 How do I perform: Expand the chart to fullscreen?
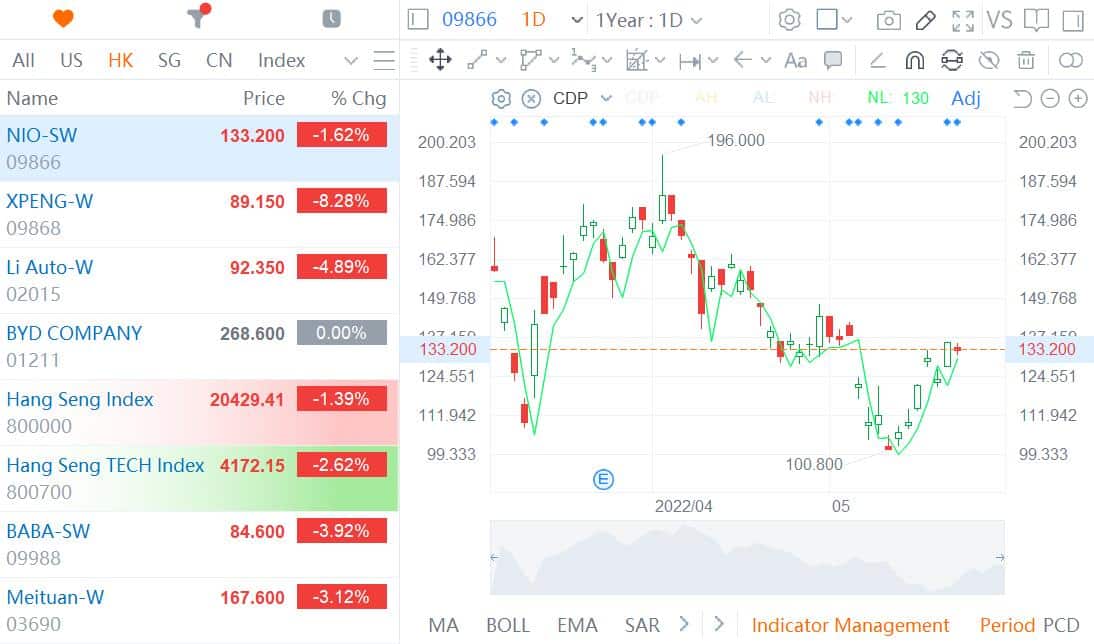(963, 19)
